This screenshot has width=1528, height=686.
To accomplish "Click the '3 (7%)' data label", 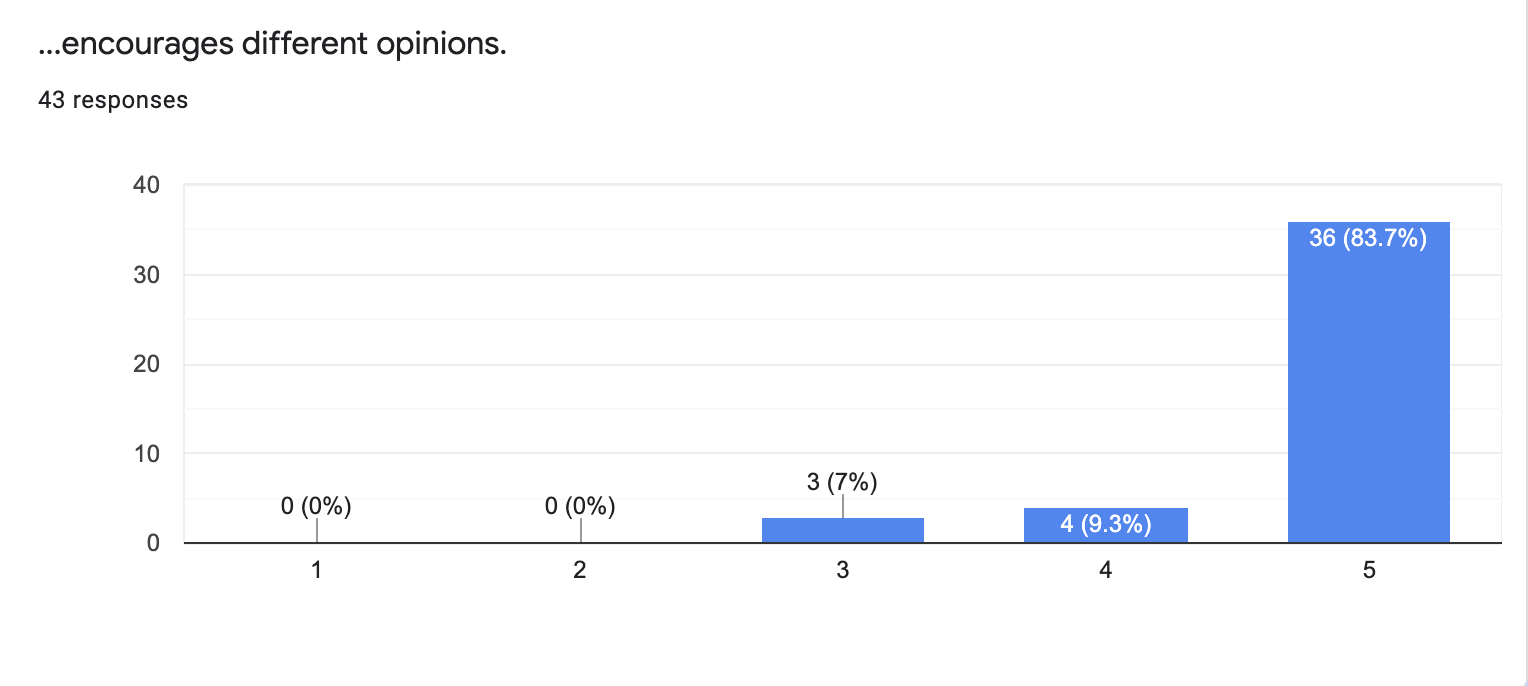I will pos(842,483).
